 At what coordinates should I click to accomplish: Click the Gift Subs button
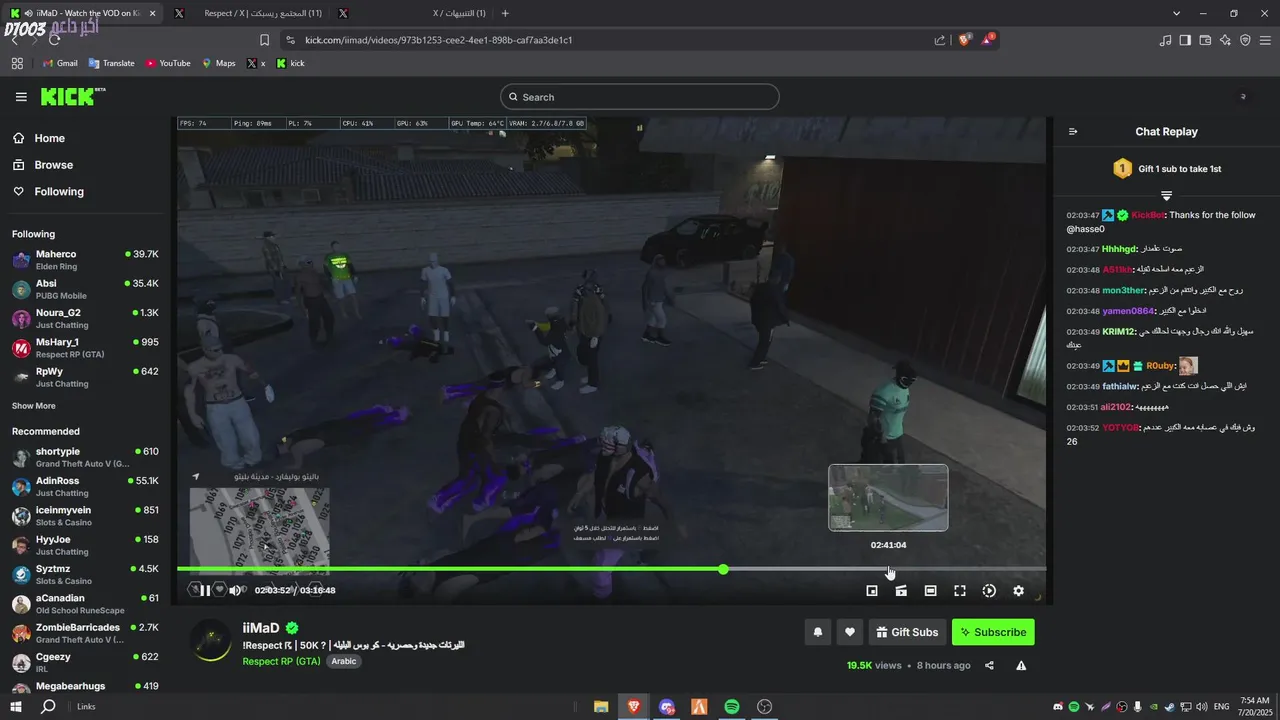click(x=907, y=632)
